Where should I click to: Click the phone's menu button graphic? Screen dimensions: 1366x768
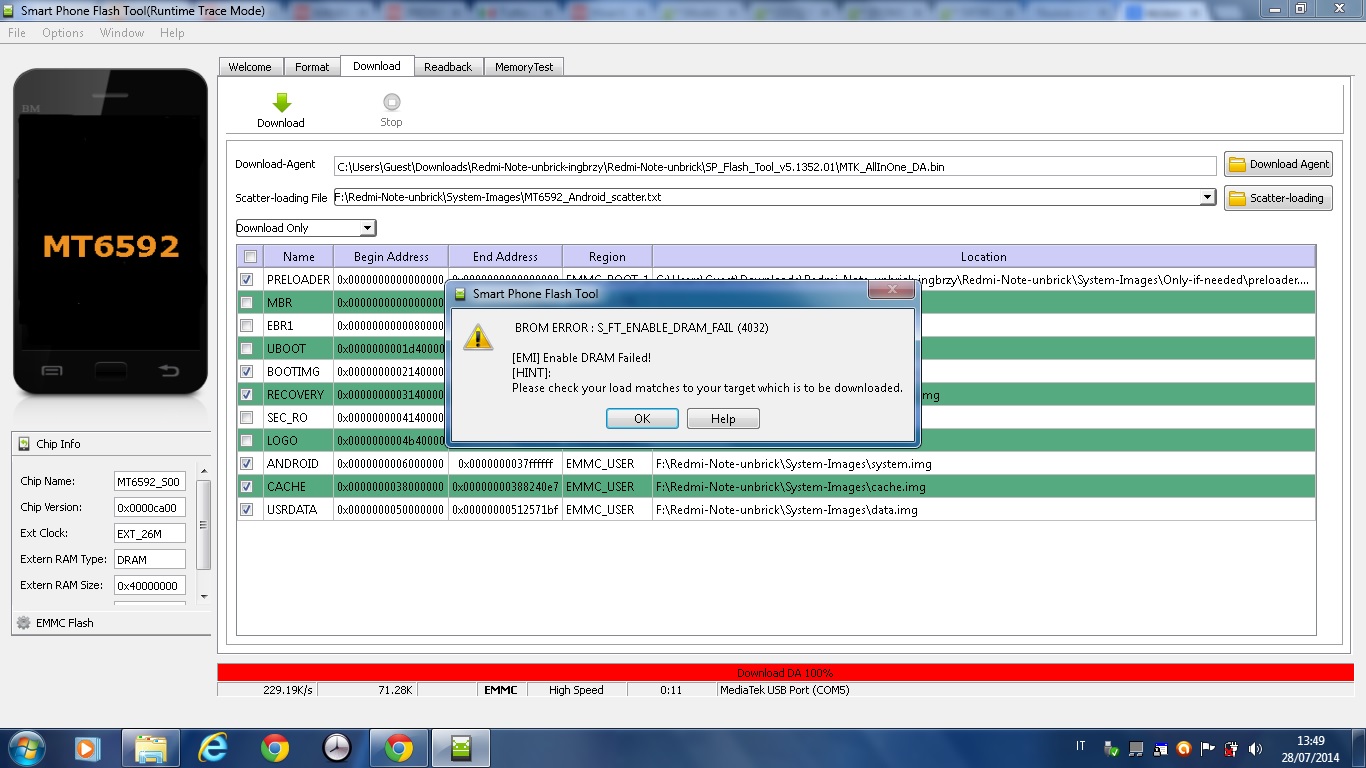[52, 371]
